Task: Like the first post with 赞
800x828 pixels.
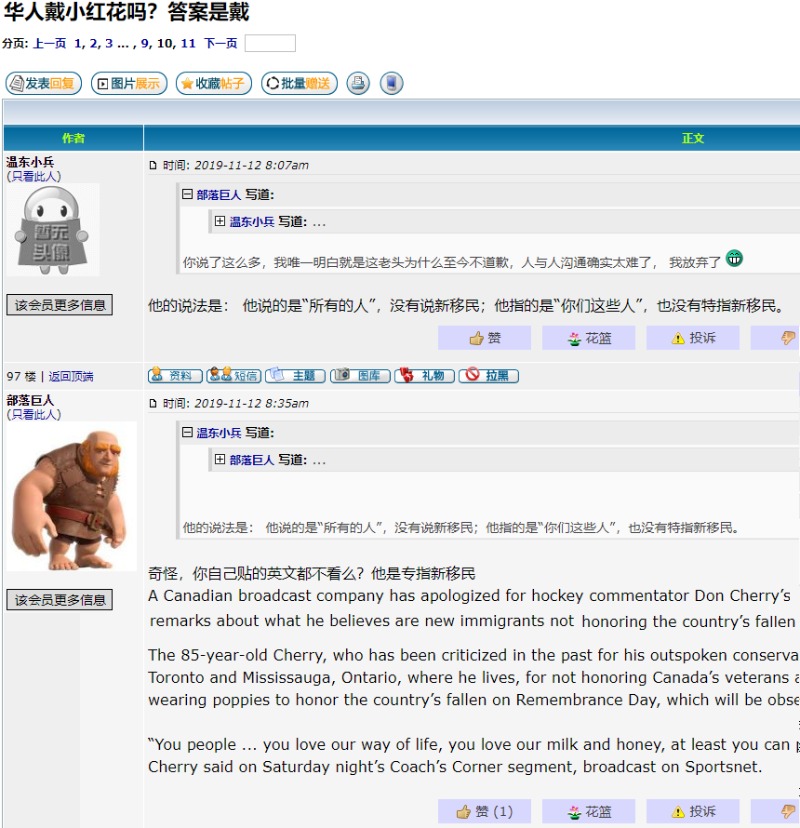Action: [484, 338]
